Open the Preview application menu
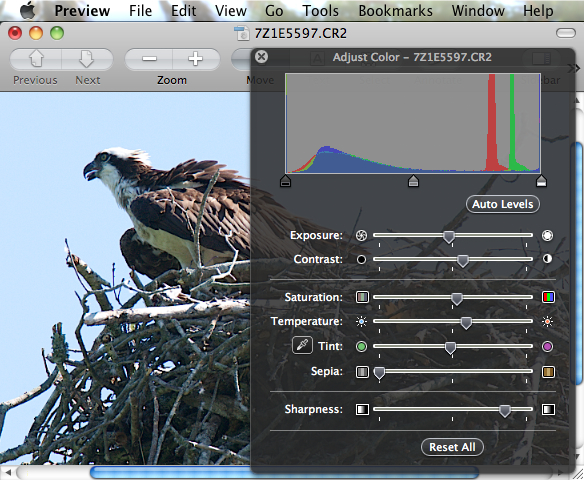Screen dimensions: 584x480 click(82, 10)
